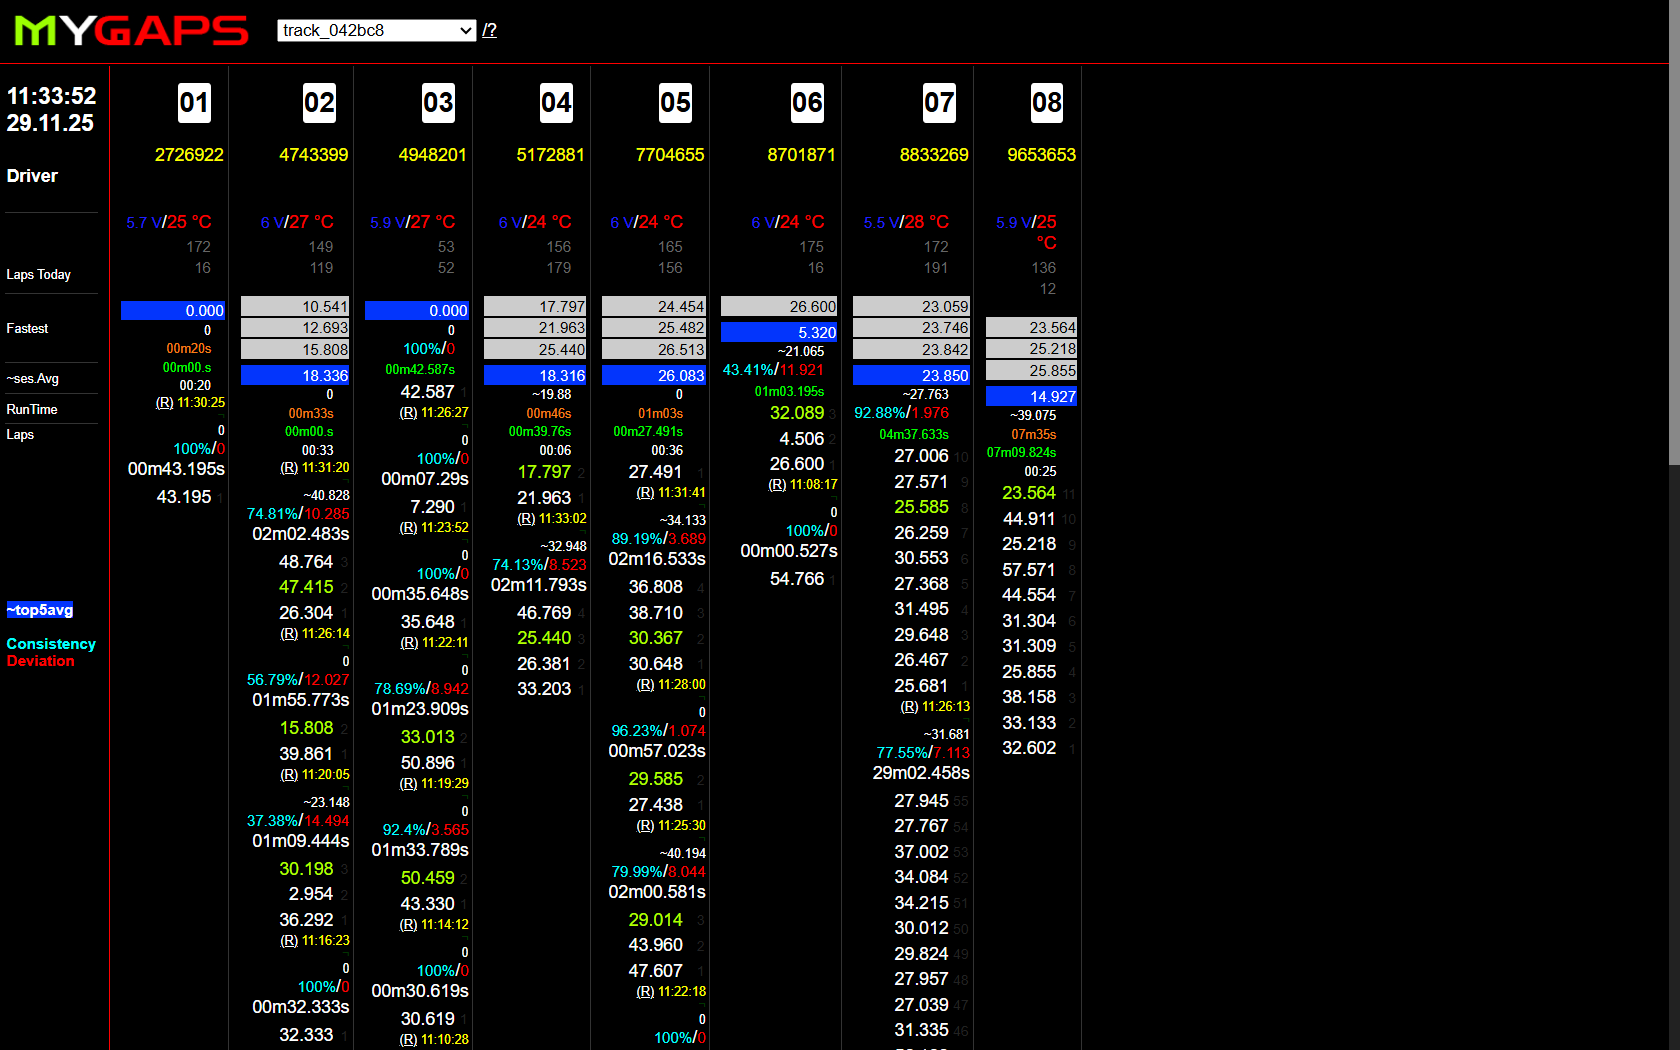Click driver ID 2726922
1680x1050 pixels.
(x=189, y=155)
